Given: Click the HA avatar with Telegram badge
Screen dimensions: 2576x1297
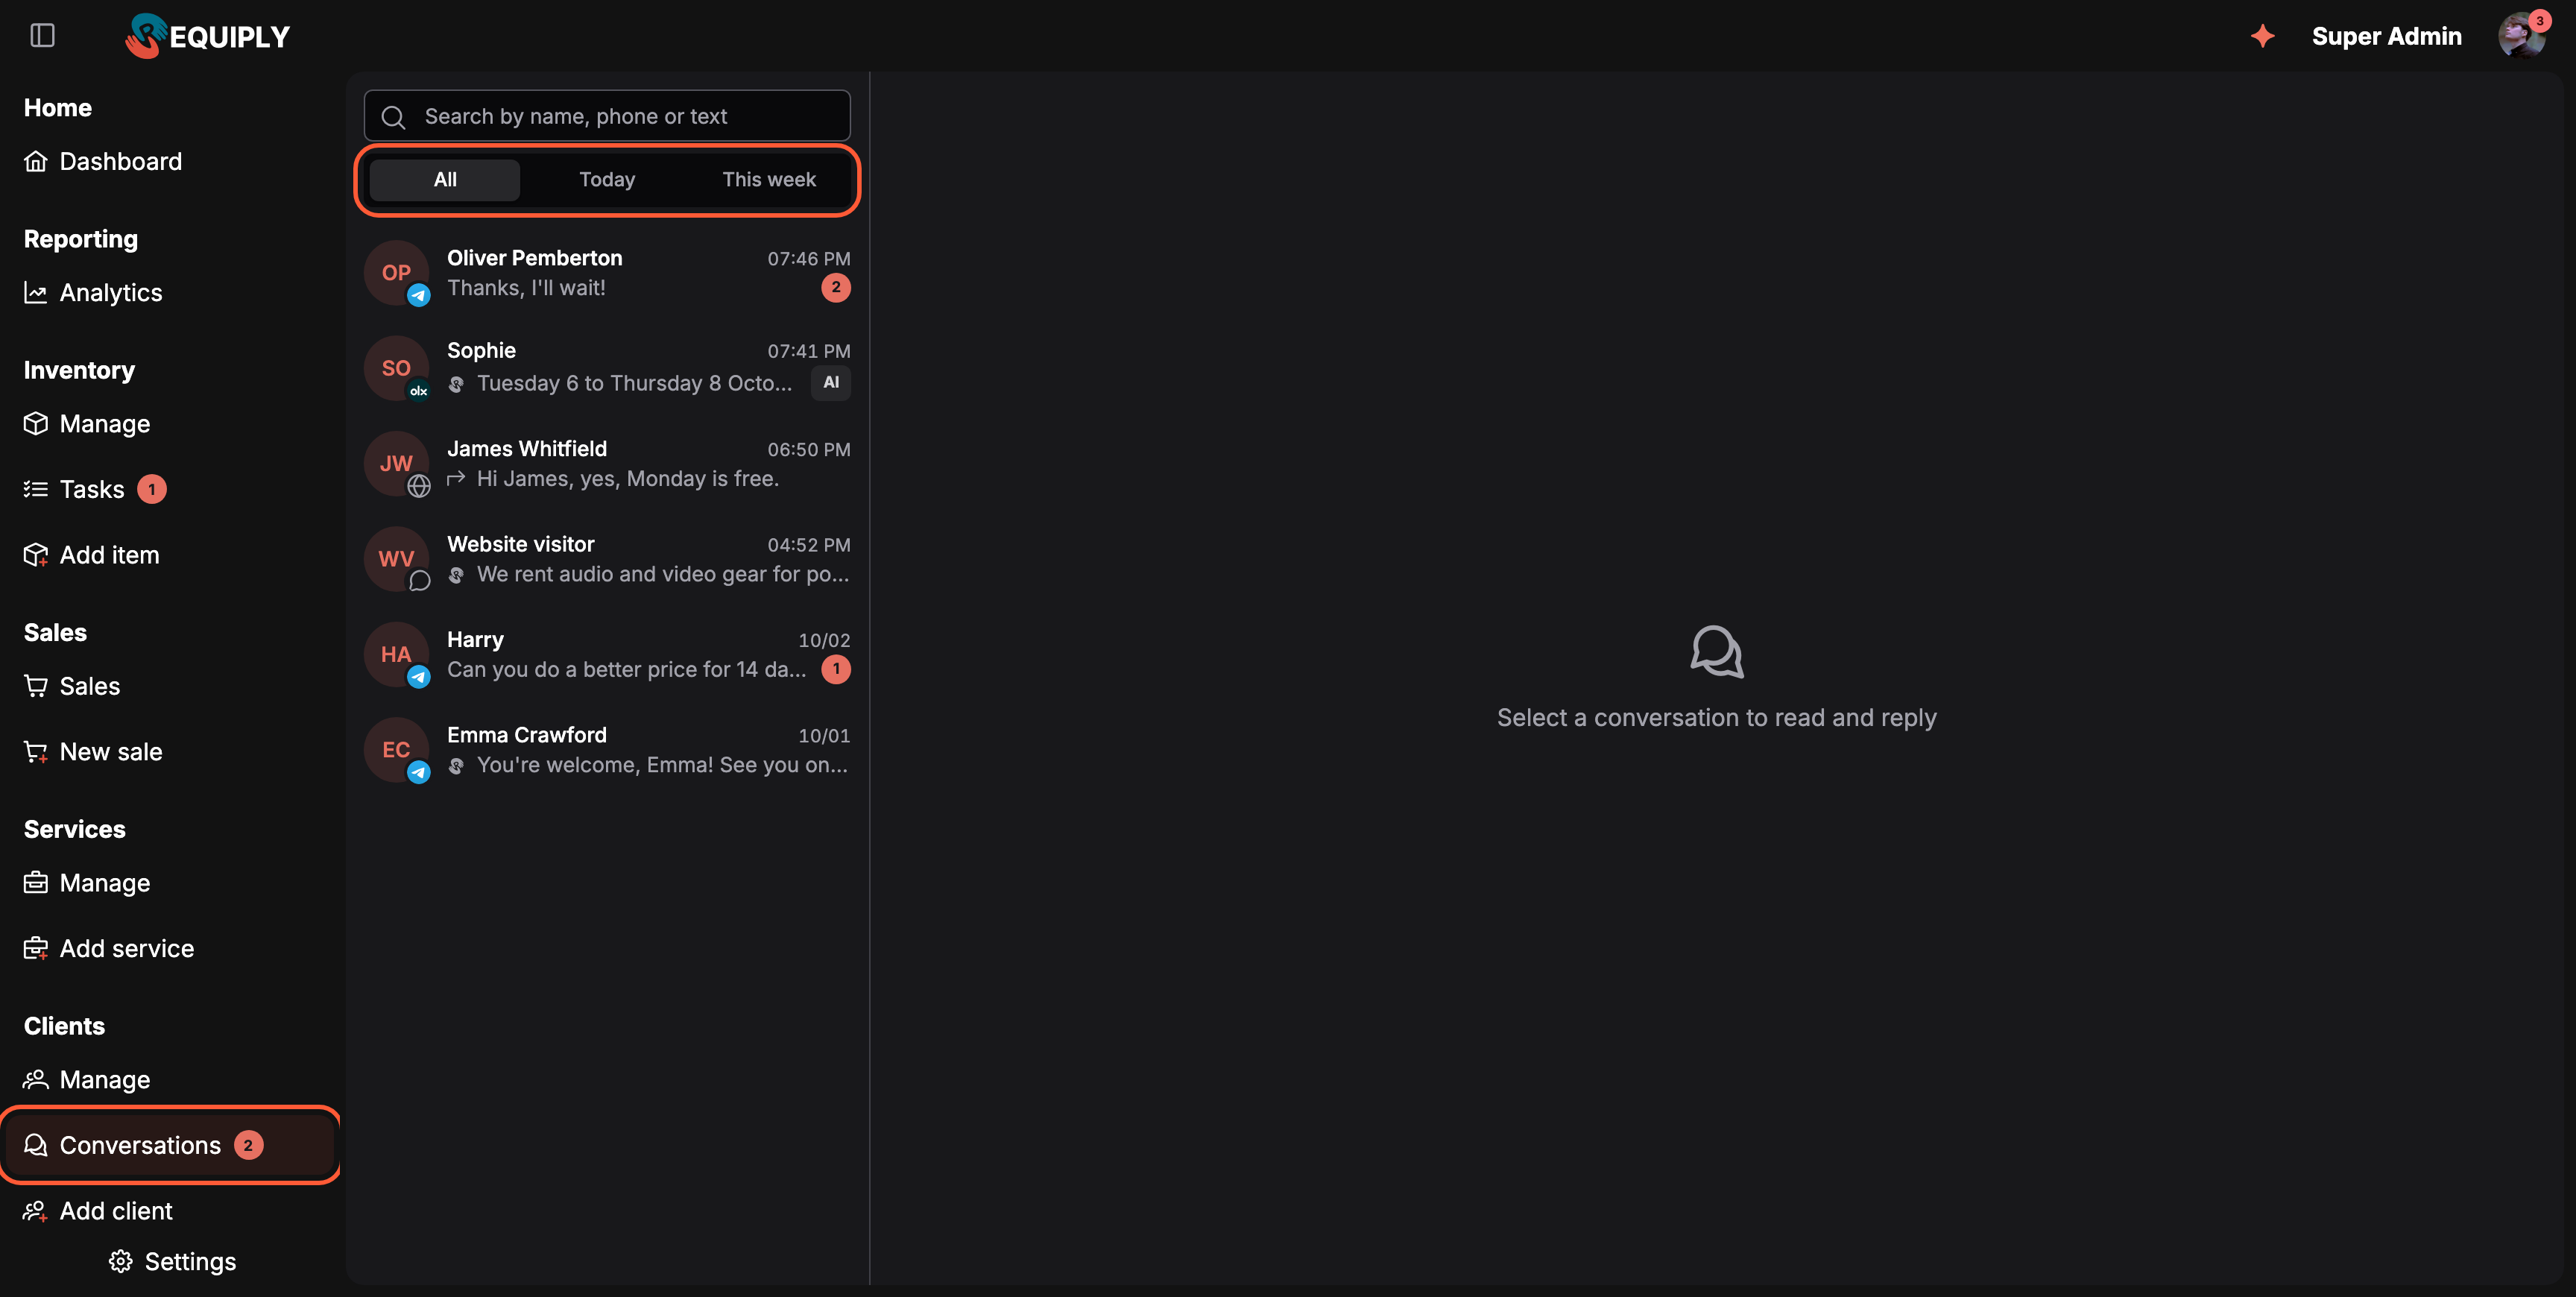Looking at the screenshot, I should point(397,655).
